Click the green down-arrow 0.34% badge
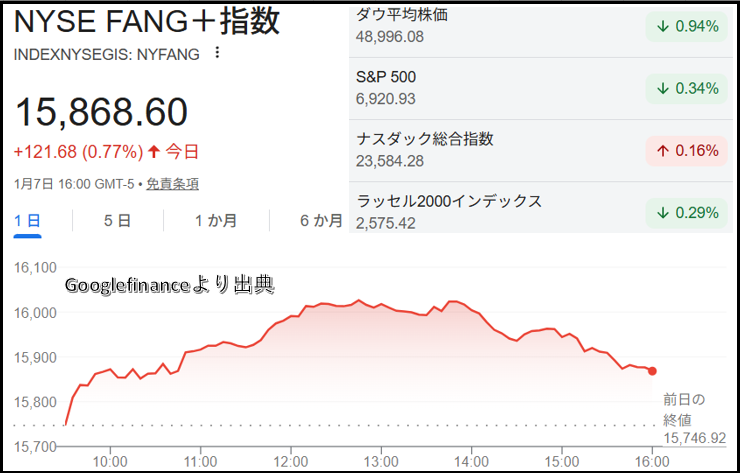 (687, 89)
